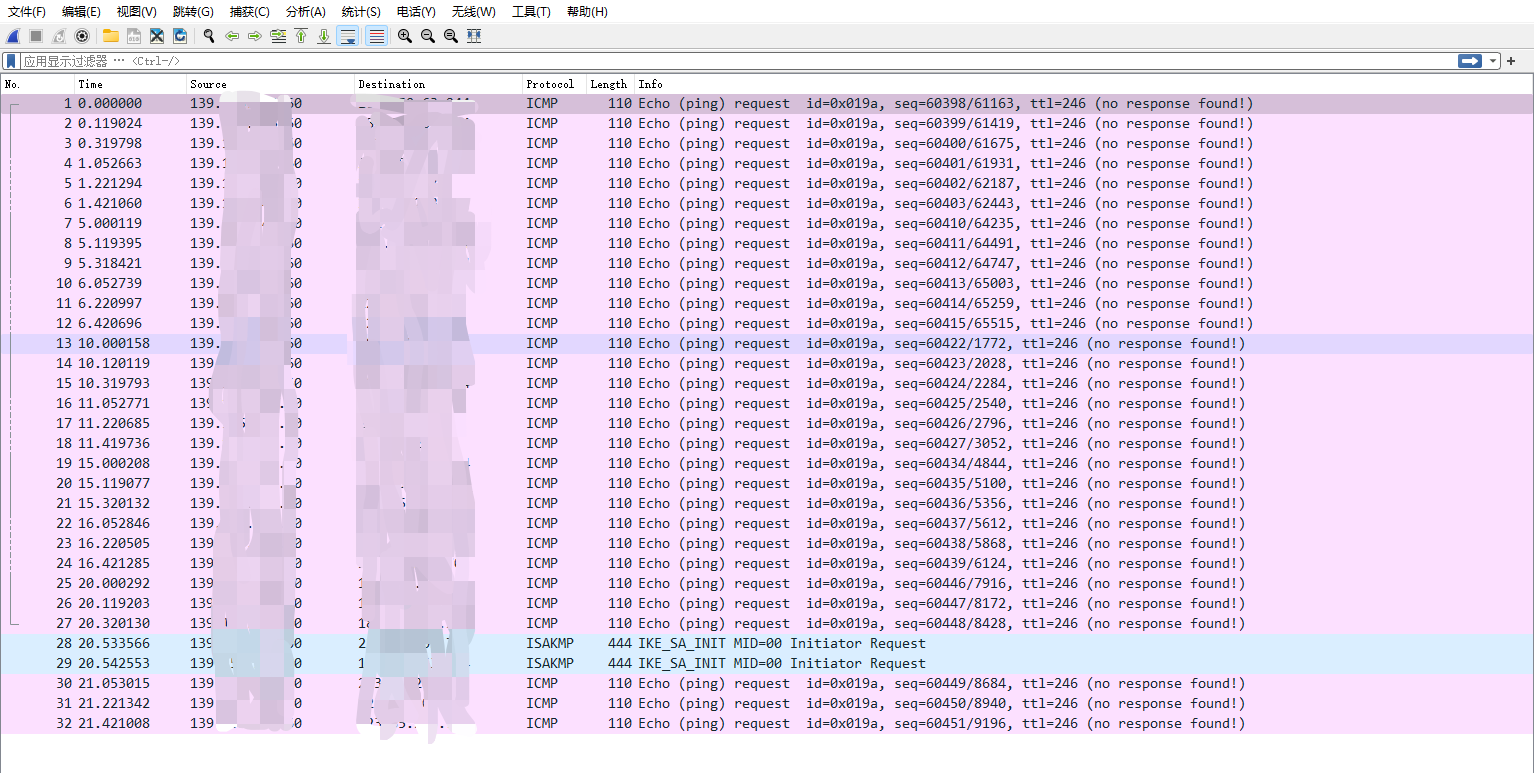Screen dimensions: 1534x773
Task: Toggle packet list colorization
Action: (x=377, y=36)
